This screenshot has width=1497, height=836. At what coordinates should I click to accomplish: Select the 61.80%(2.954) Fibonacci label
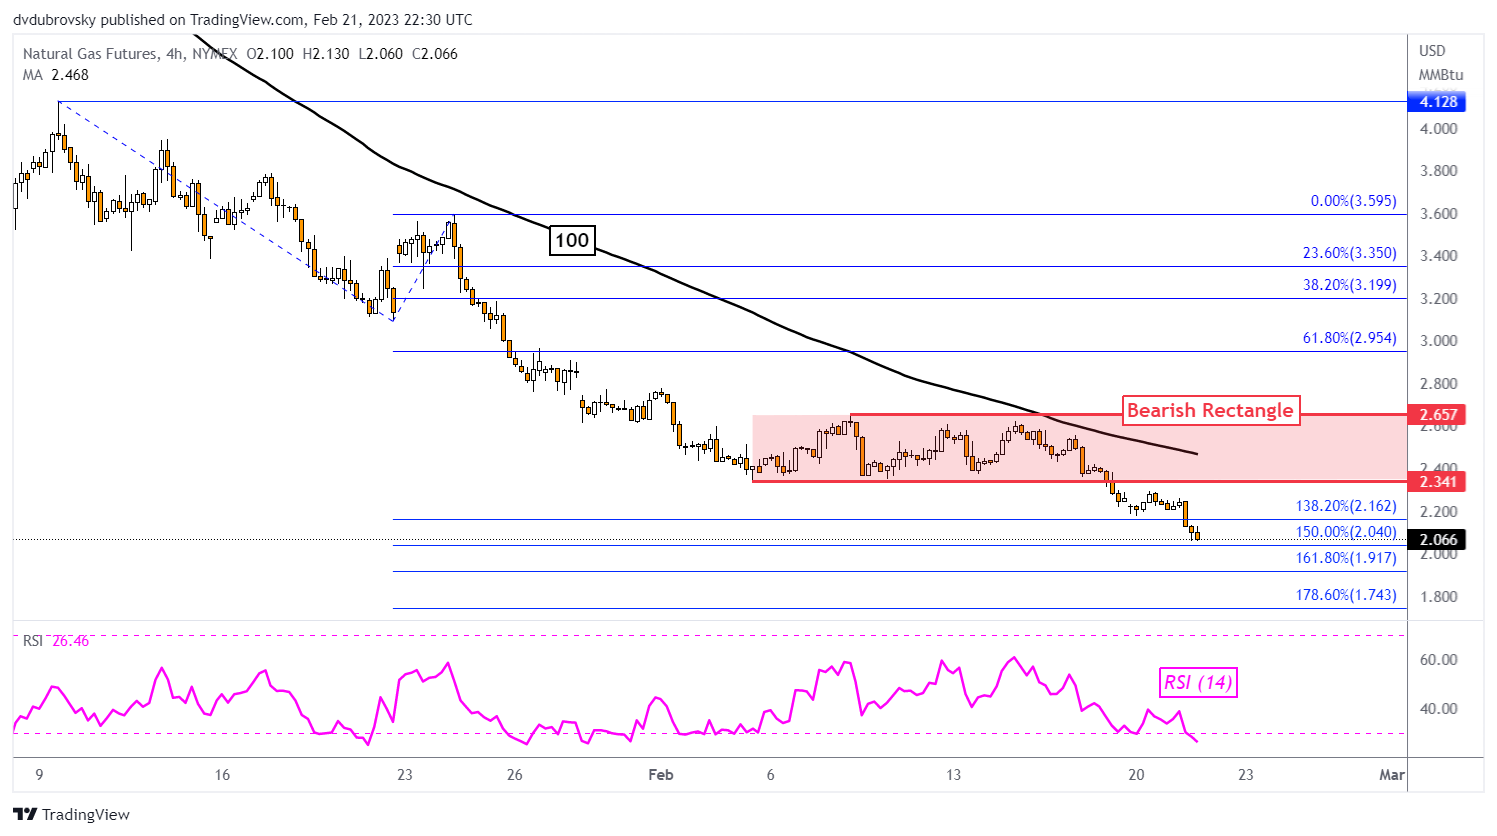[x=1349, y=338]
